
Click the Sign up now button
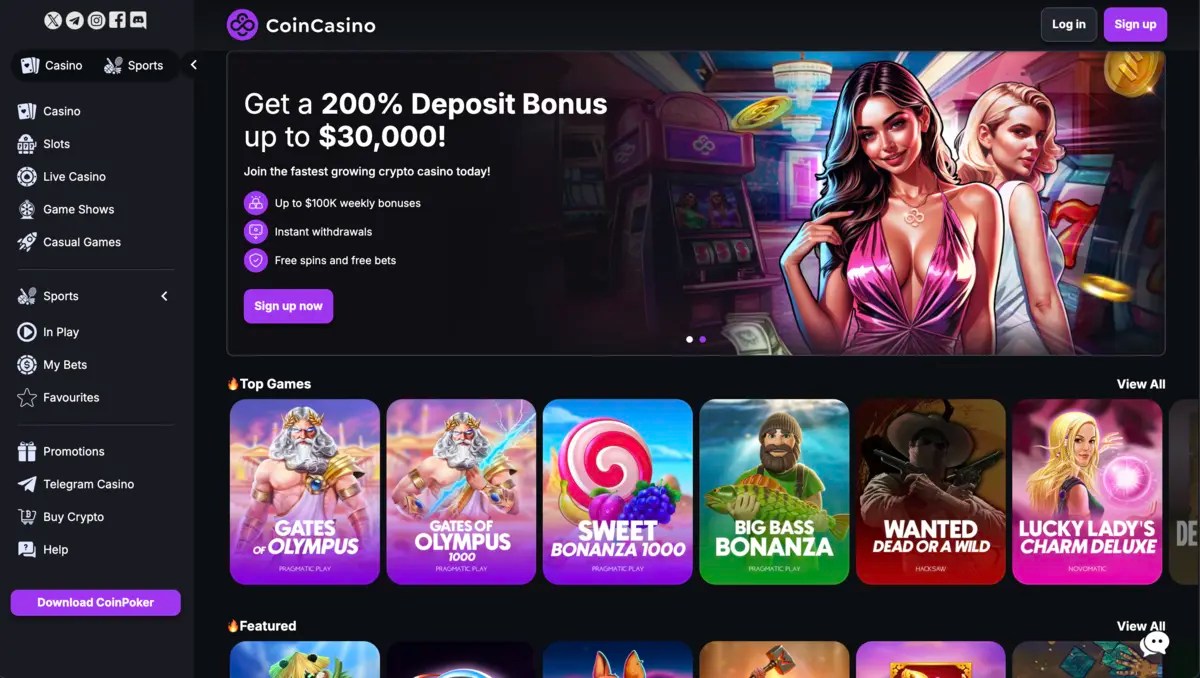coord(288,306)
